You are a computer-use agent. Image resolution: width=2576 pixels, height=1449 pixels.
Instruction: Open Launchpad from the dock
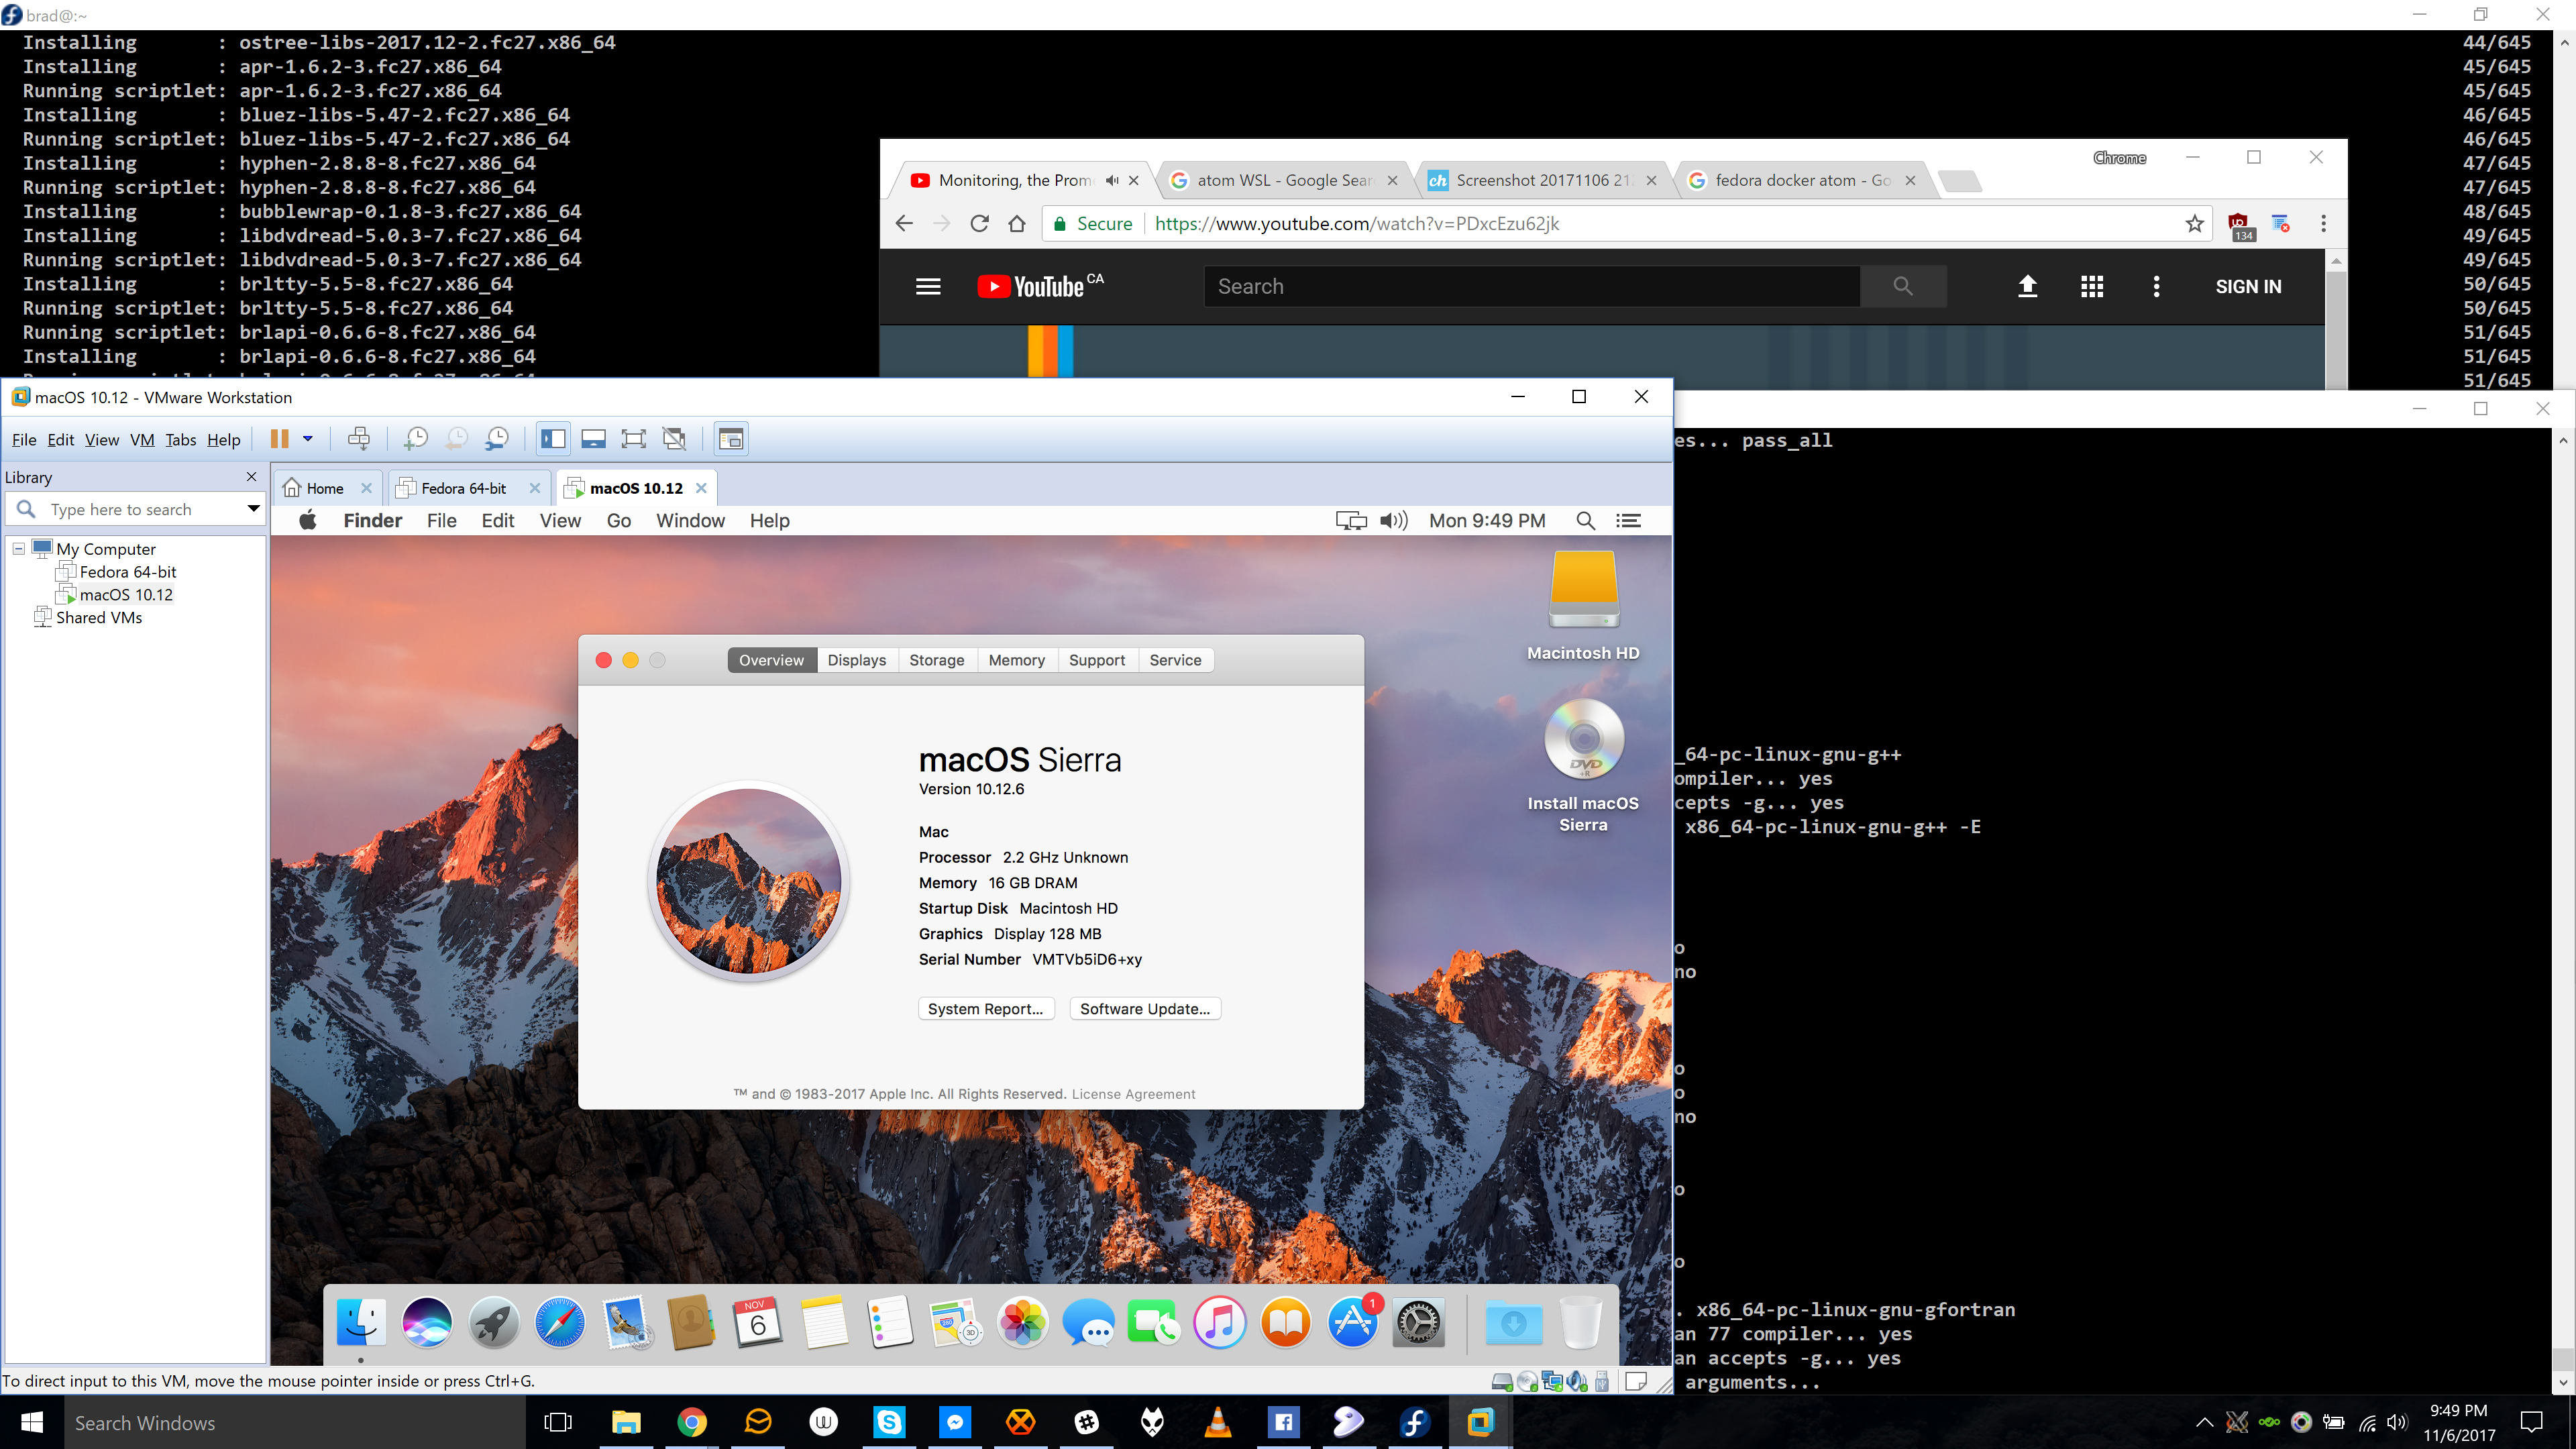493,1324
